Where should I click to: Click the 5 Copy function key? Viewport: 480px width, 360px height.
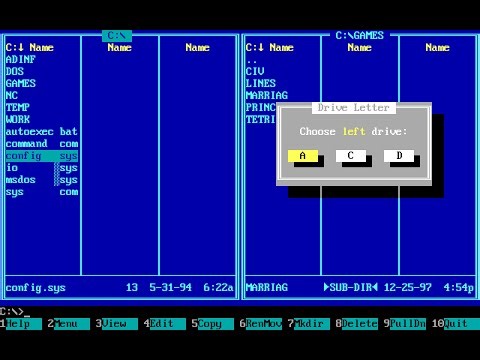point(213,324)
